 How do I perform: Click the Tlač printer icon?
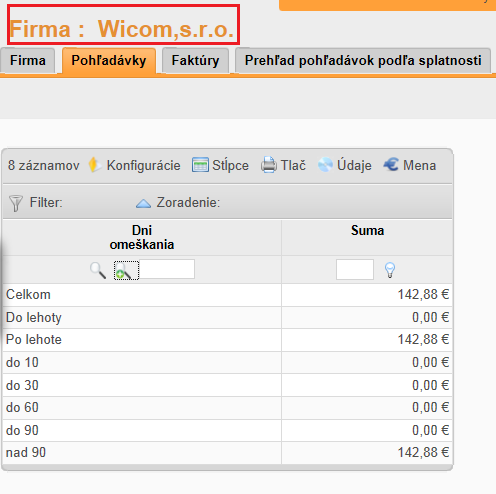(x=269, y=165)
